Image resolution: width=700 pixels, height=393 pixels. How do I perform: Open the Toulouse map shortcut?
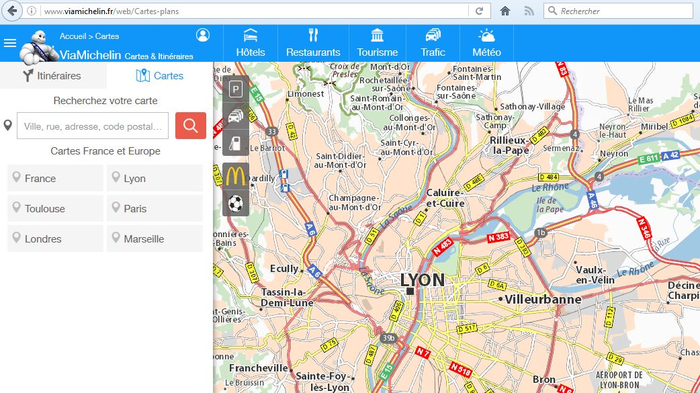[55, 209]
